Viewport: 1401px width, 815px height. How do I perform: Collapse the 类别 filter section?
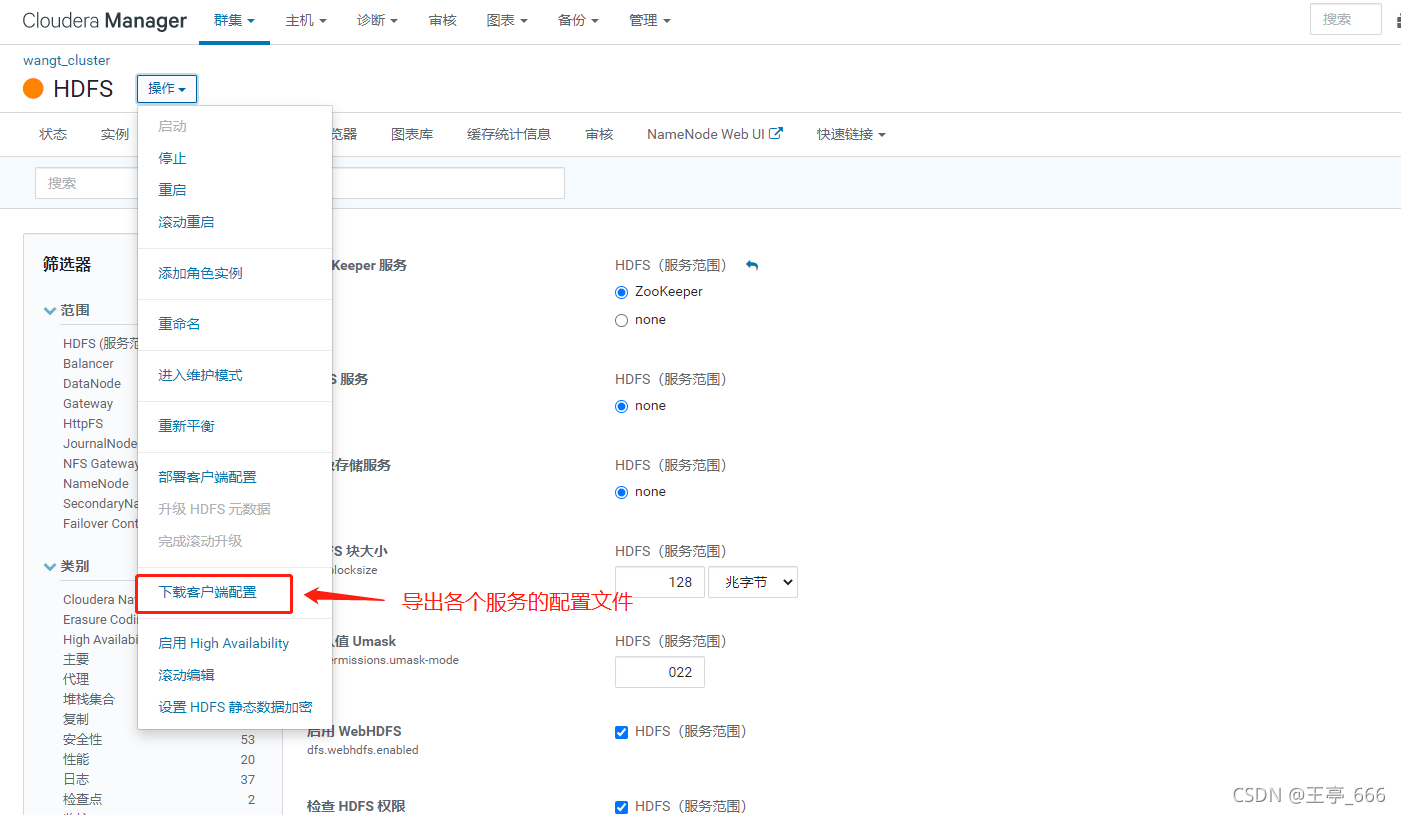pyautogui.click(x=50, y=566)
